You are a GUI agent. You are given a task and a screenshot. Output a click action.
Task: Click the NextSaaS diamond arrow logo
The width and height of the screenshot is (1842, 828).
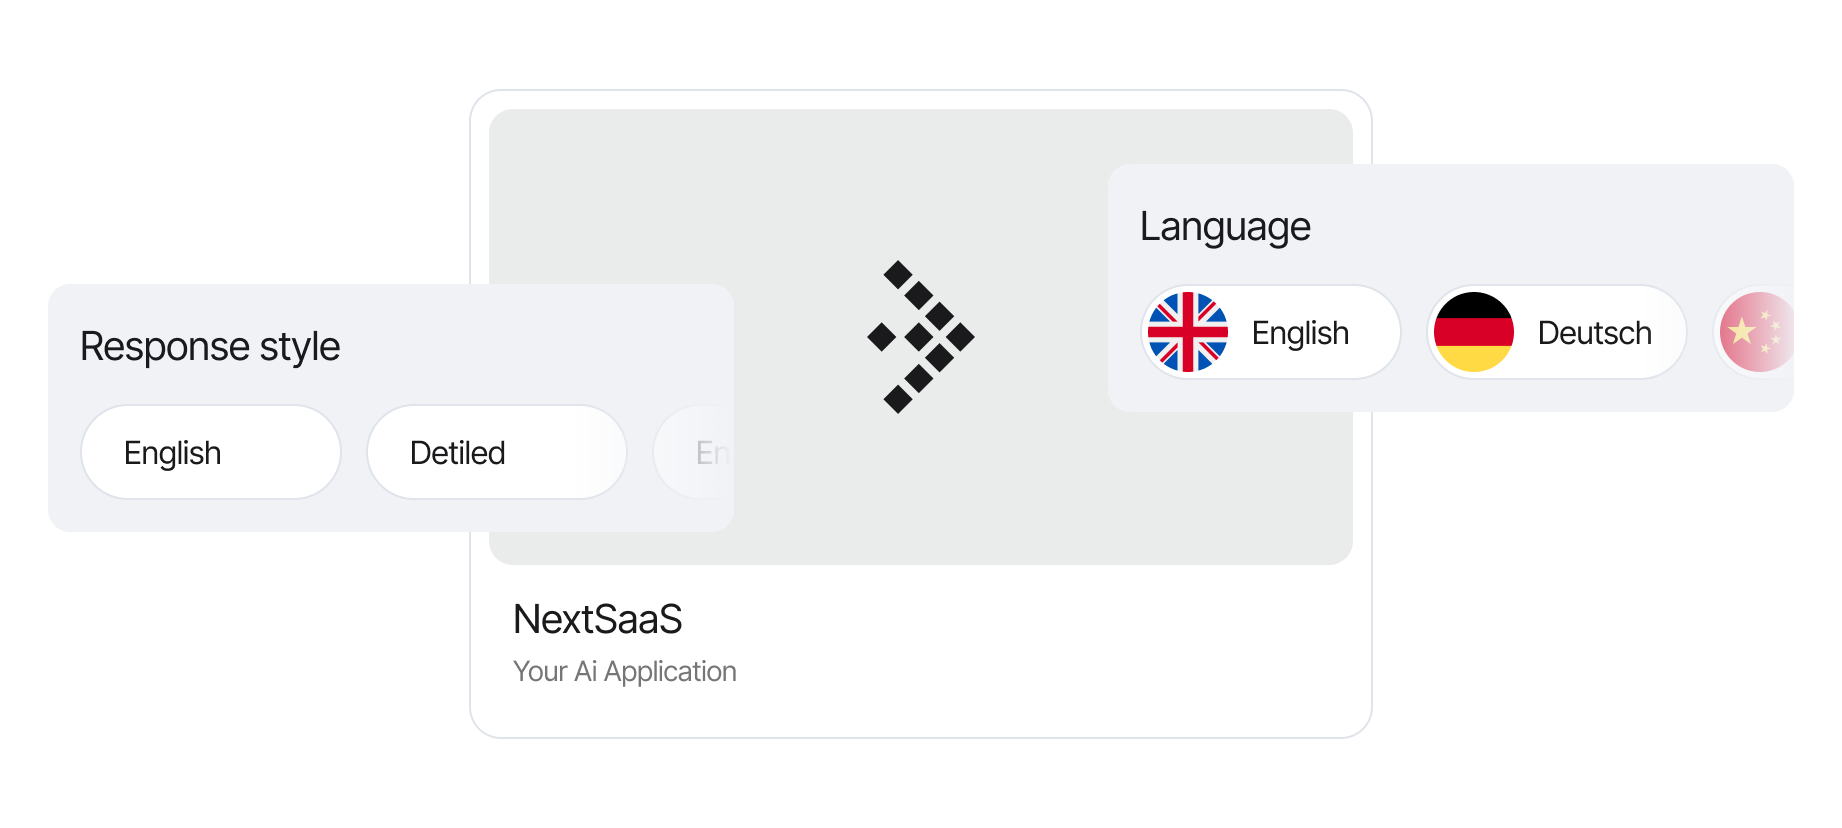920,337
